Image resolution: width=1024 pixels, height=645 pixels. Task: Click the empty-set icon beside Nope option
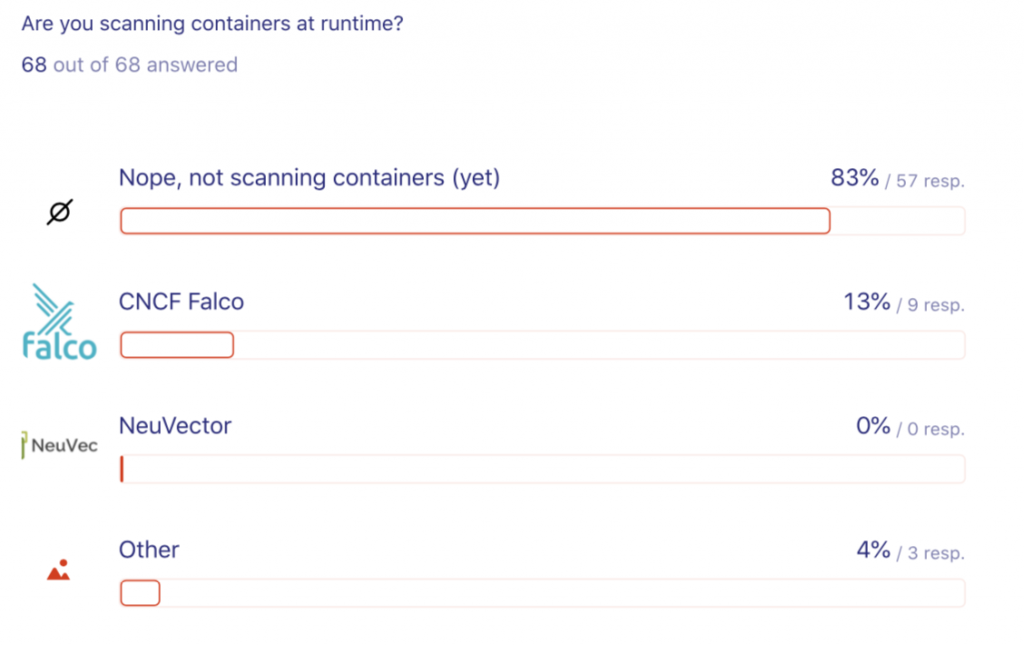(60, 212)
